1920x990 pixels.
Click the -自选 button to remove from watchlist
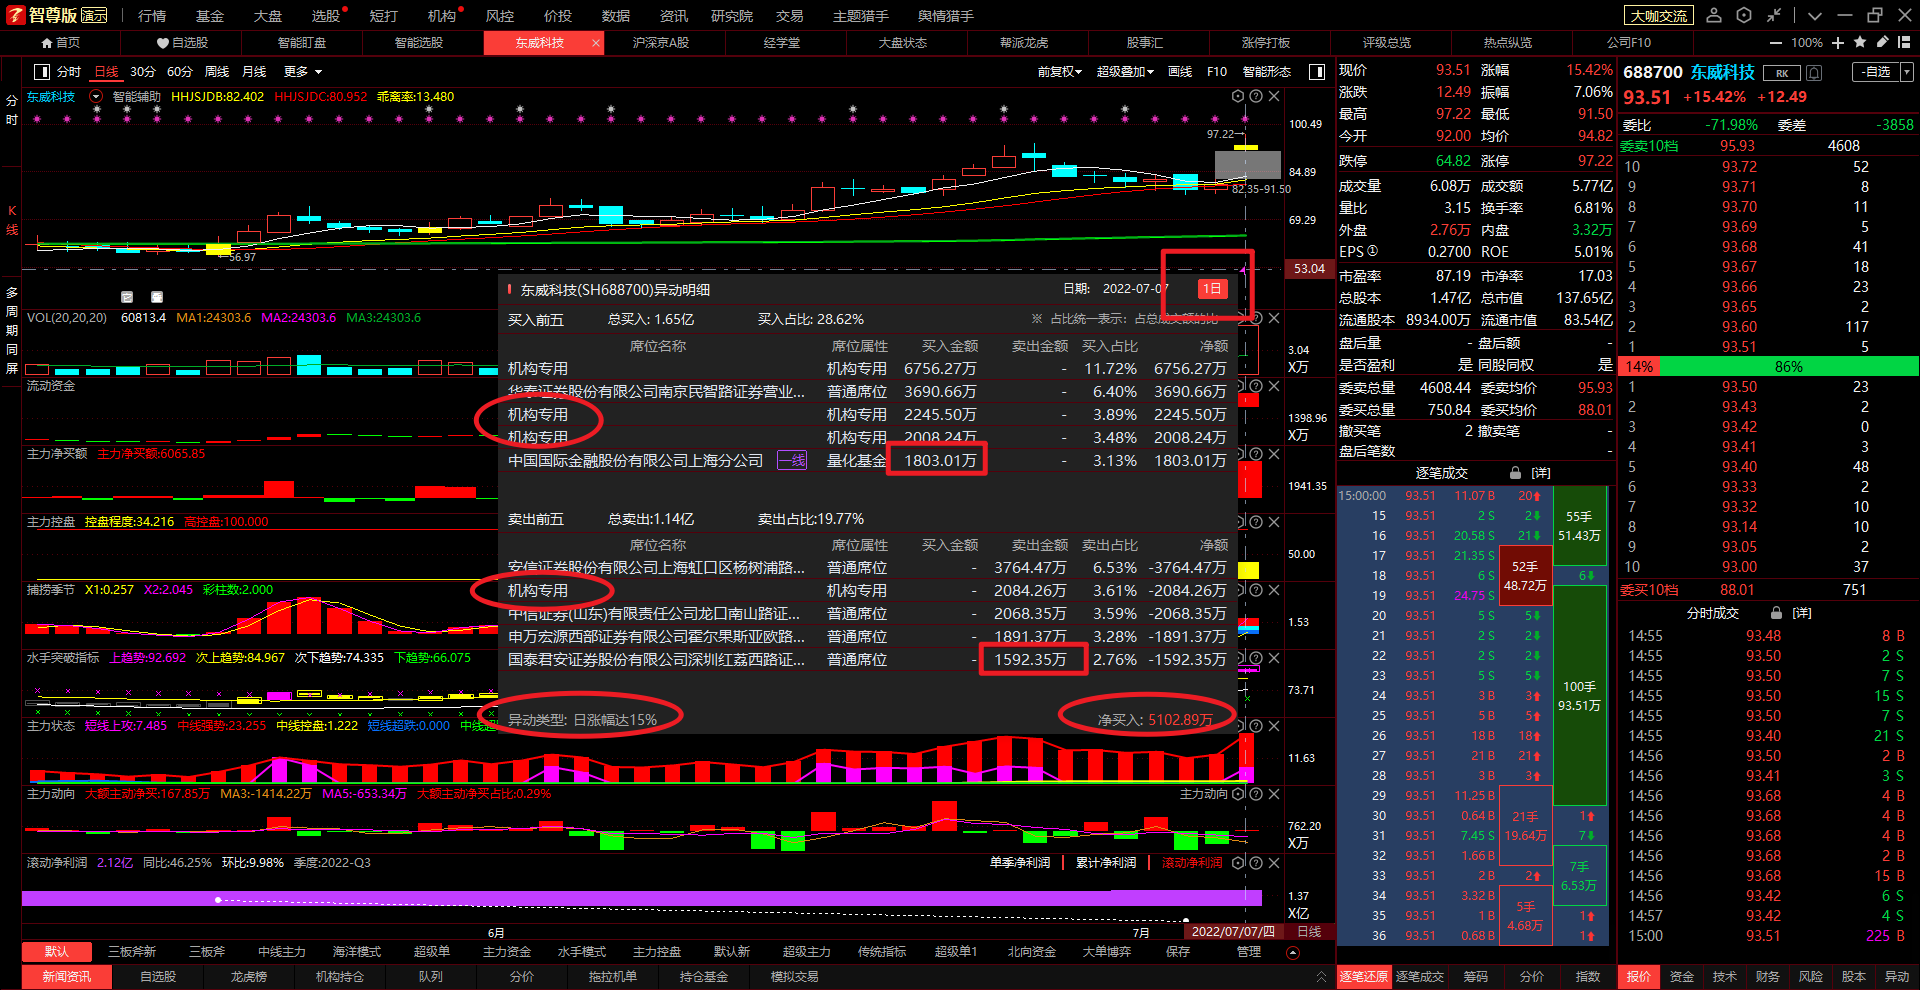click(x=1876, y=72)
